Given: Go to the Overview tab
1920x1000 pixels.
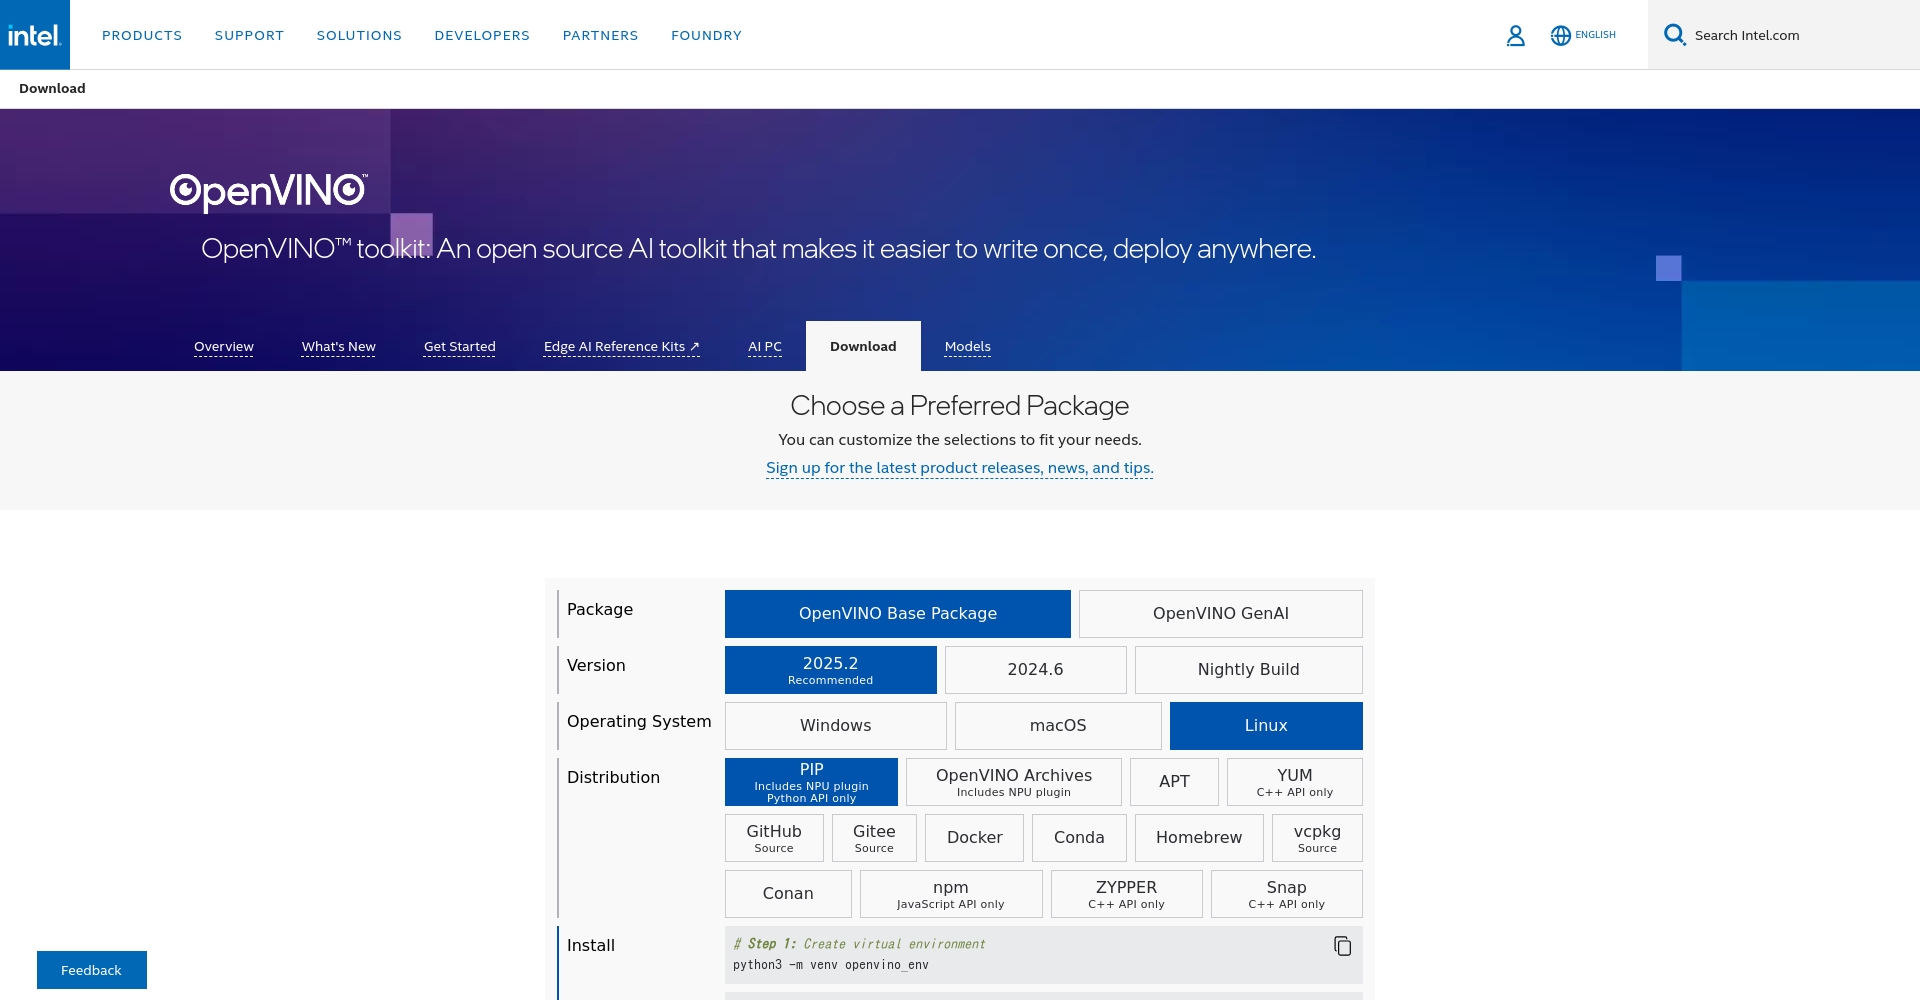Looking at the screenshot, I should 224,347.
